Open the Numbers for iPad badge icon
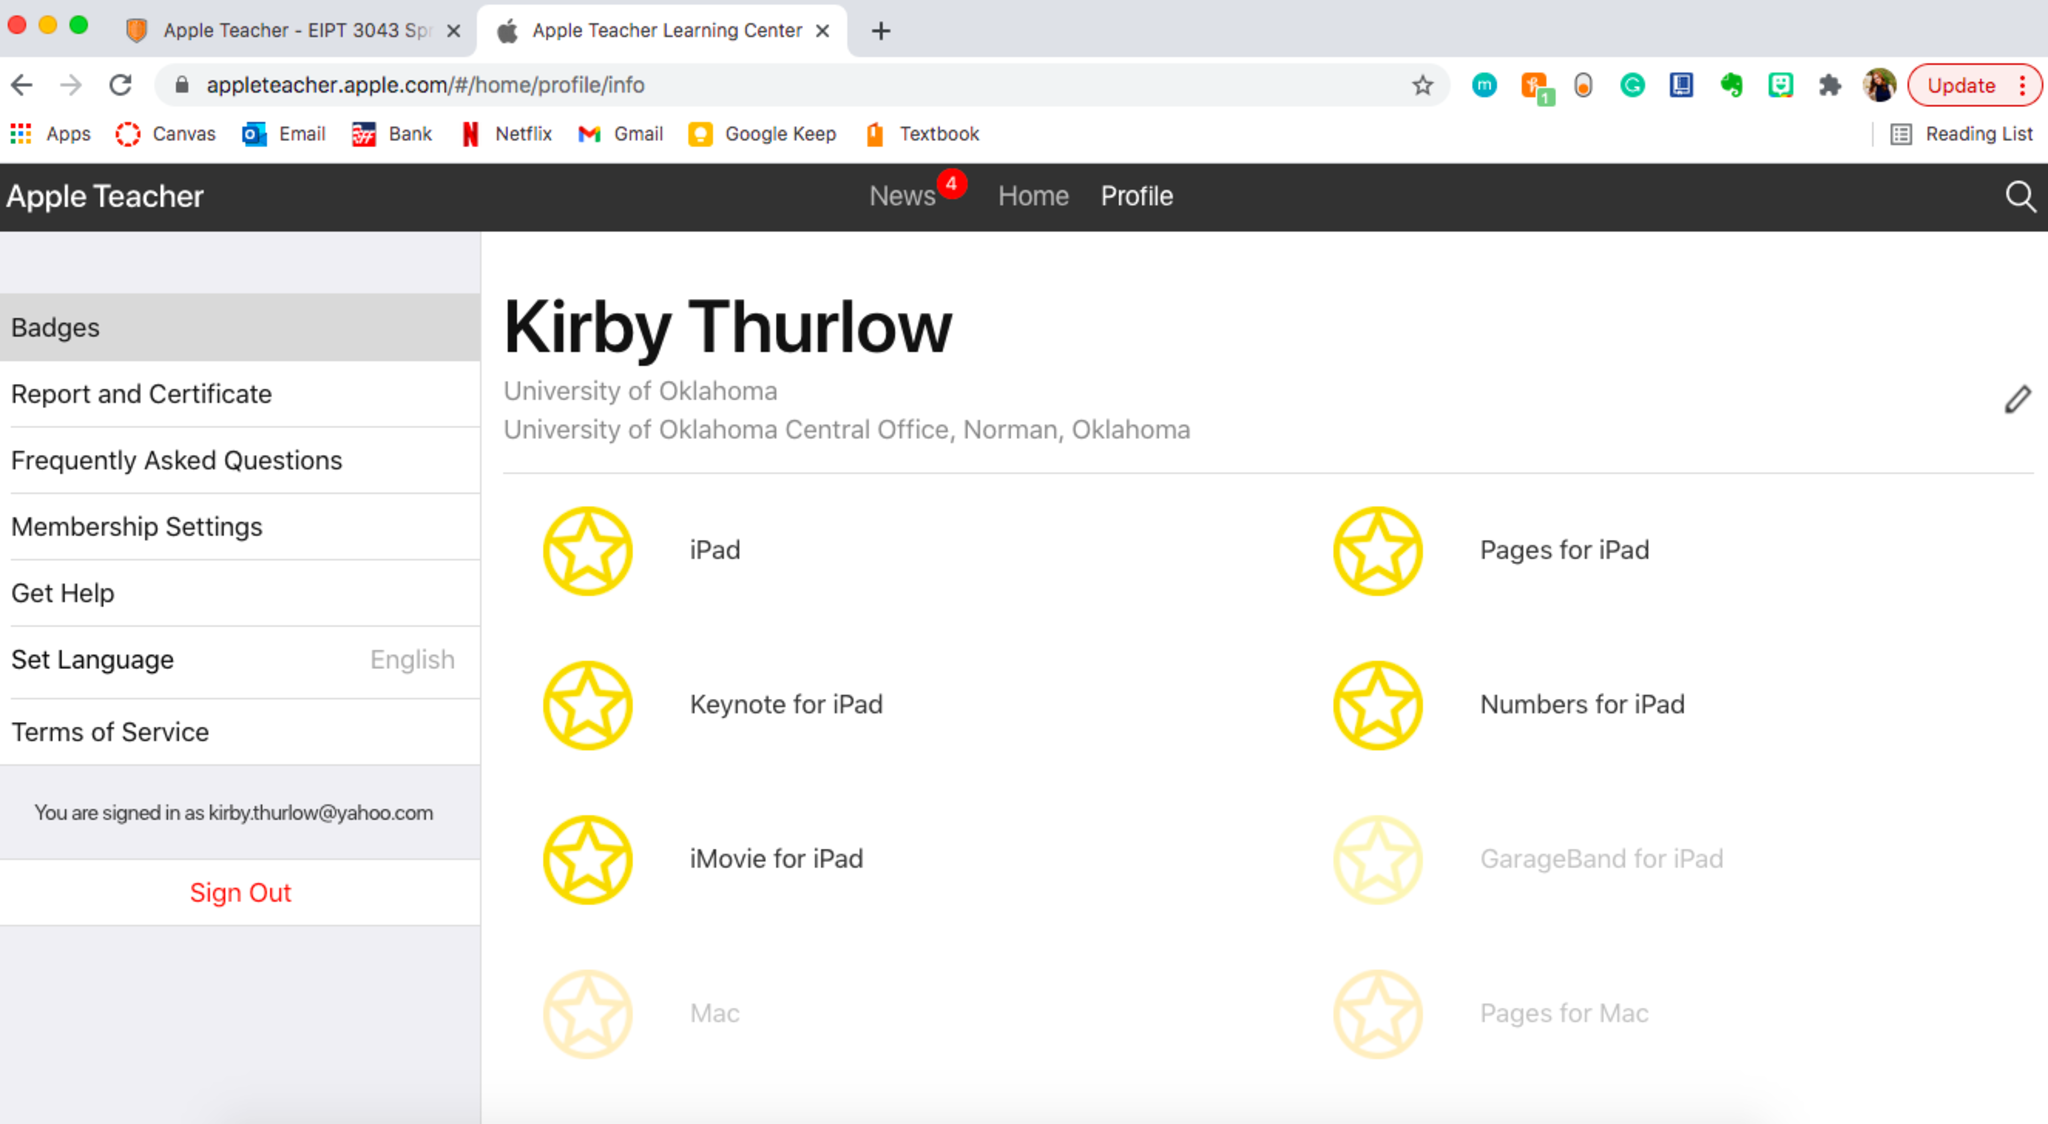Viewport: 2048px width, 1124px height. tap(1377, 705)
